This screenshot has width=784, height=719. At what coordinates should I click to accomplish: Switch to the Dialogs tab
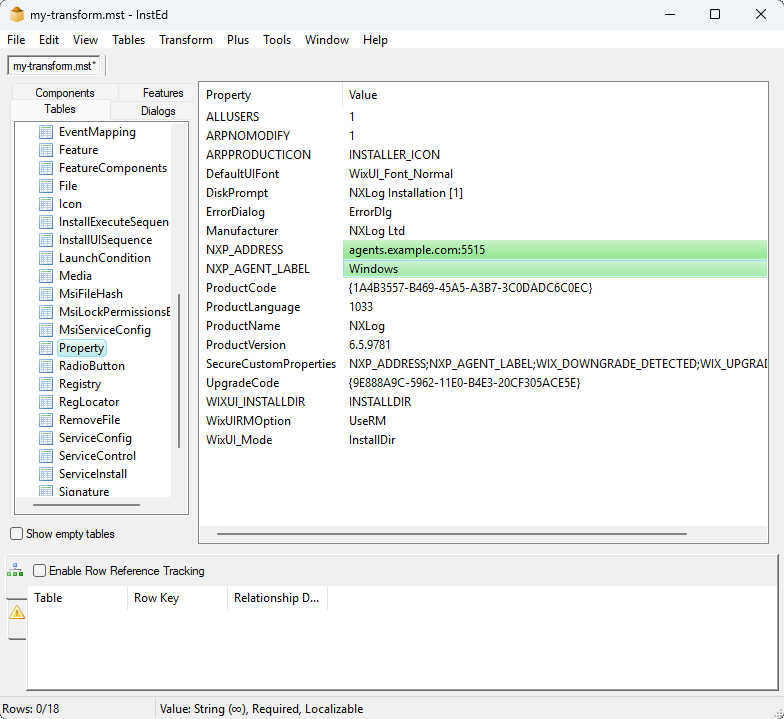158,111
